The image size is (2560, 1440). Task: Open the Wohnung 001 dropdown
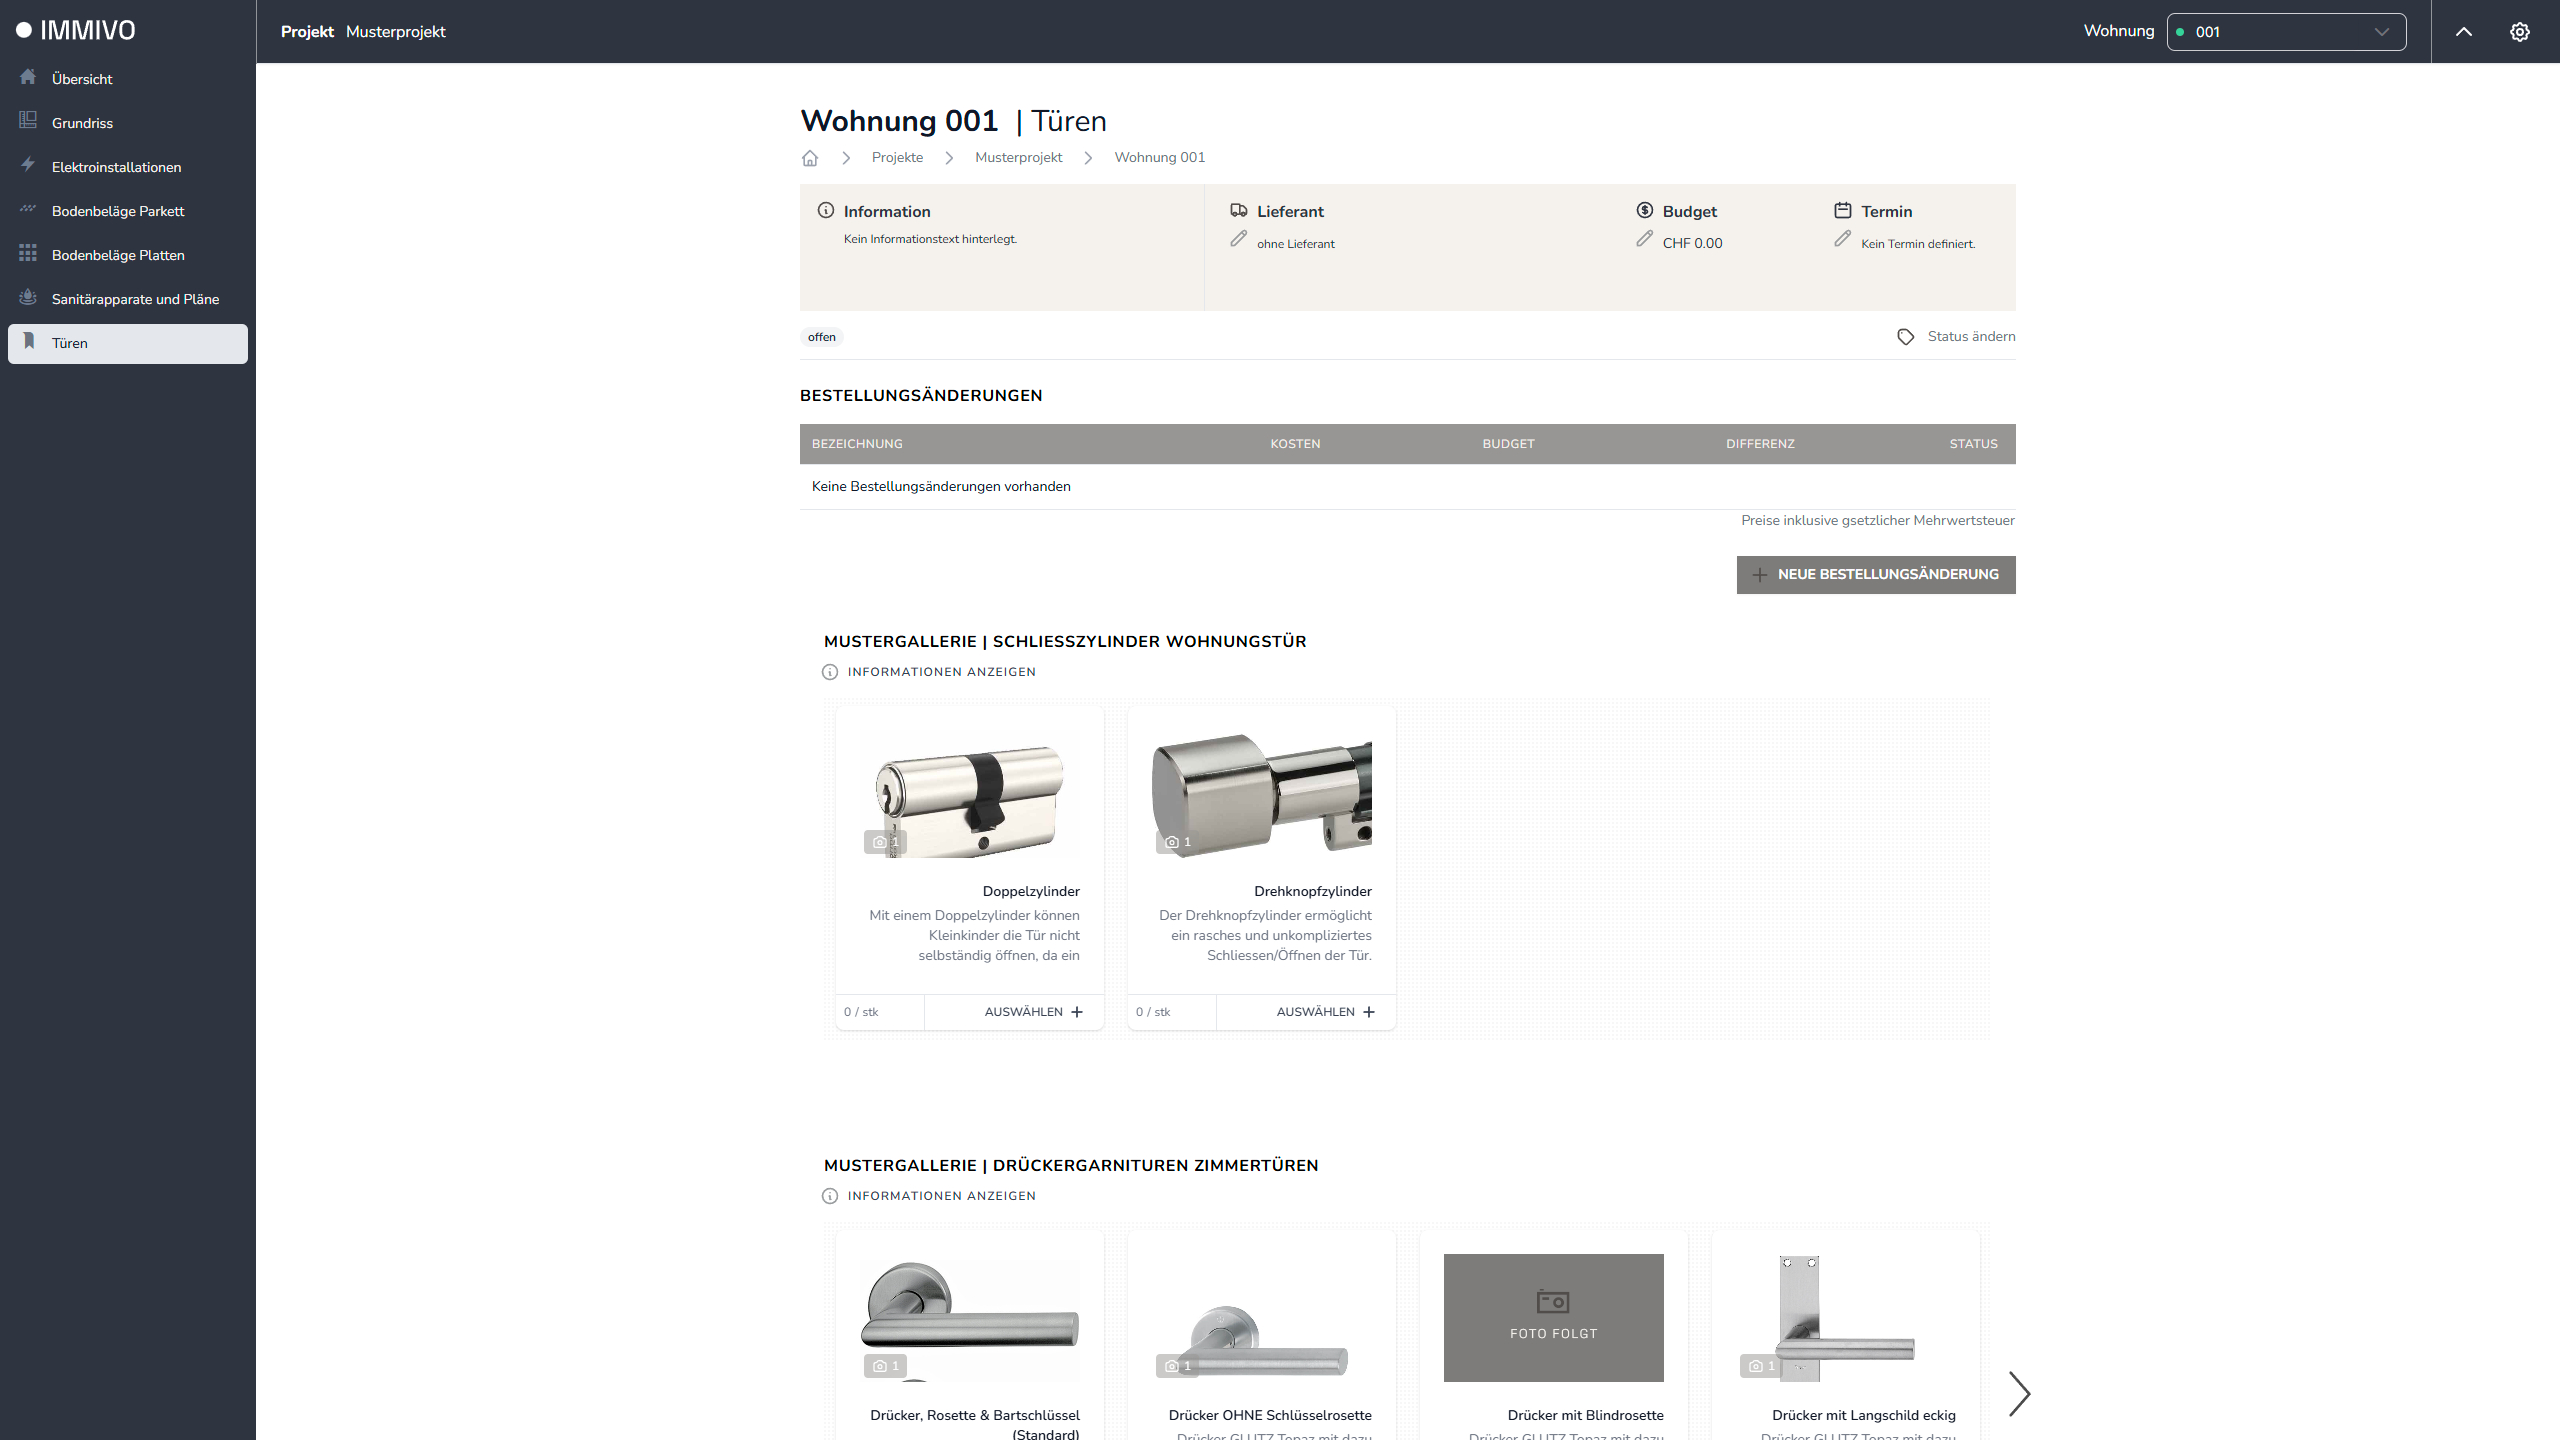point(2286,32)
